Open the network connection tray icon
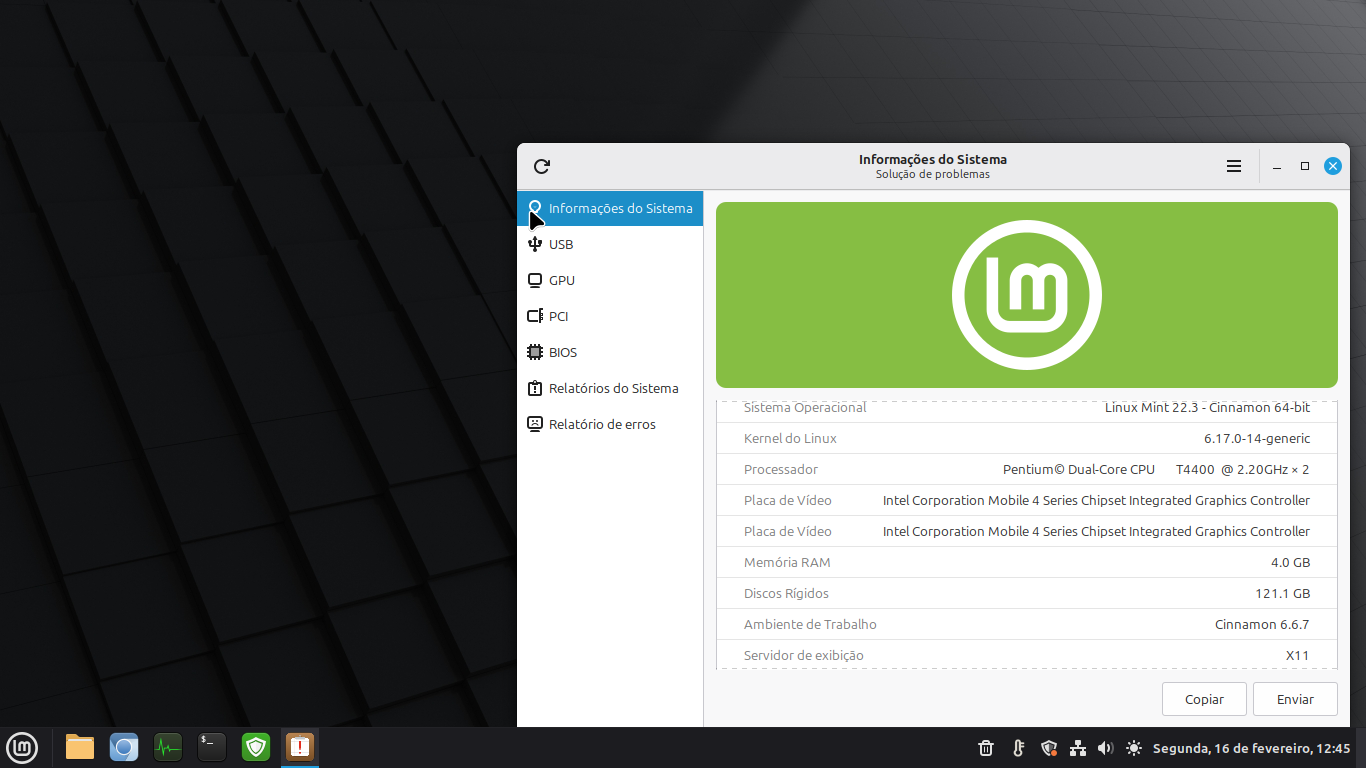This screenshot has width=1366, height=768. pos(1078,748)
